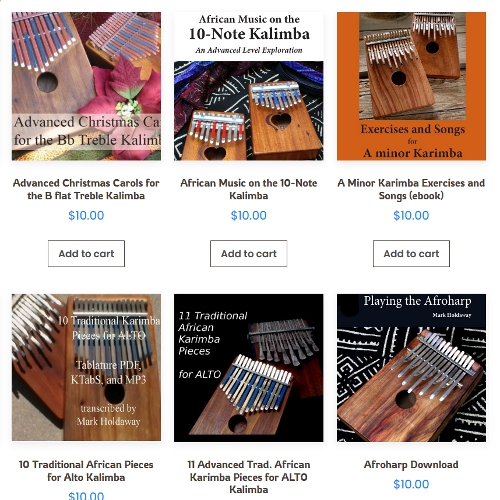The height and width of the screenshot is (500, 500).
Task: Open African Music on the 10-Note Kalimba title
Action: click(x=249, y=189)
